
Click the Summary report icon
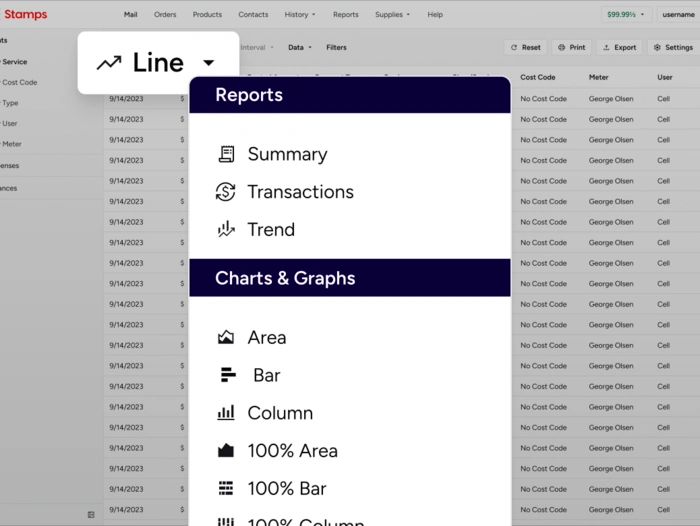click(226, 154)
